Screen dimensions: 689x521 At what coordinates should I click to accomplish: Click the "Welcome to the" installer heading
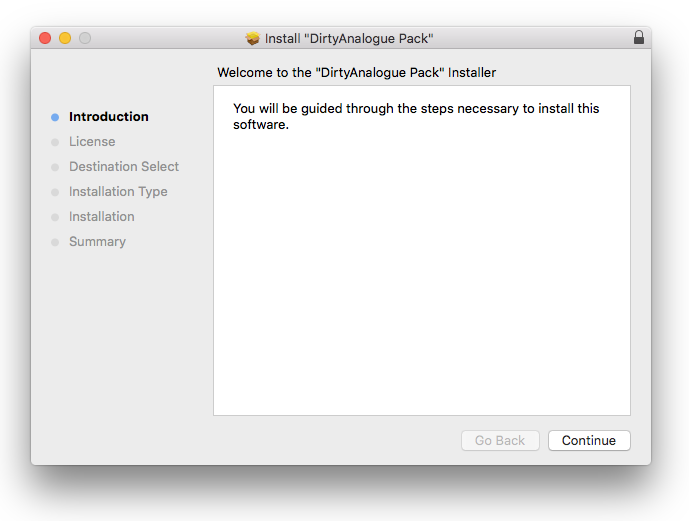[x=356, y=73]
